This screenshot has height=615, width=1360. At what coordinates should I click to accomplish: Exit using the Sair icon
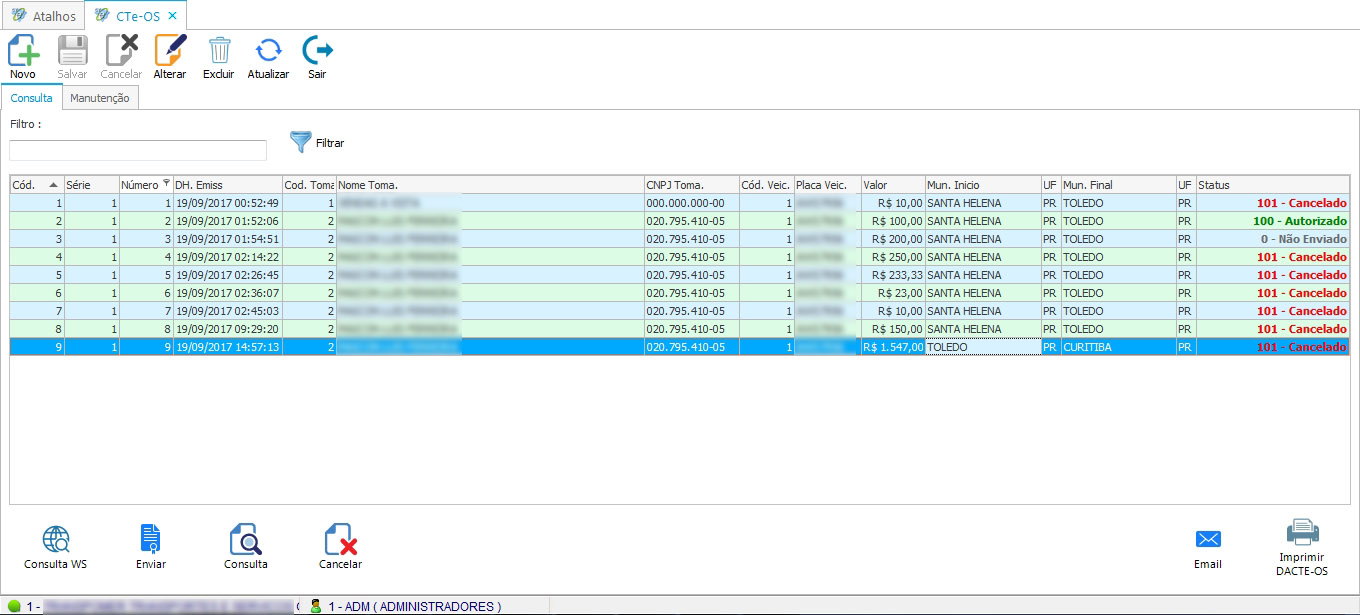point(317,51)
